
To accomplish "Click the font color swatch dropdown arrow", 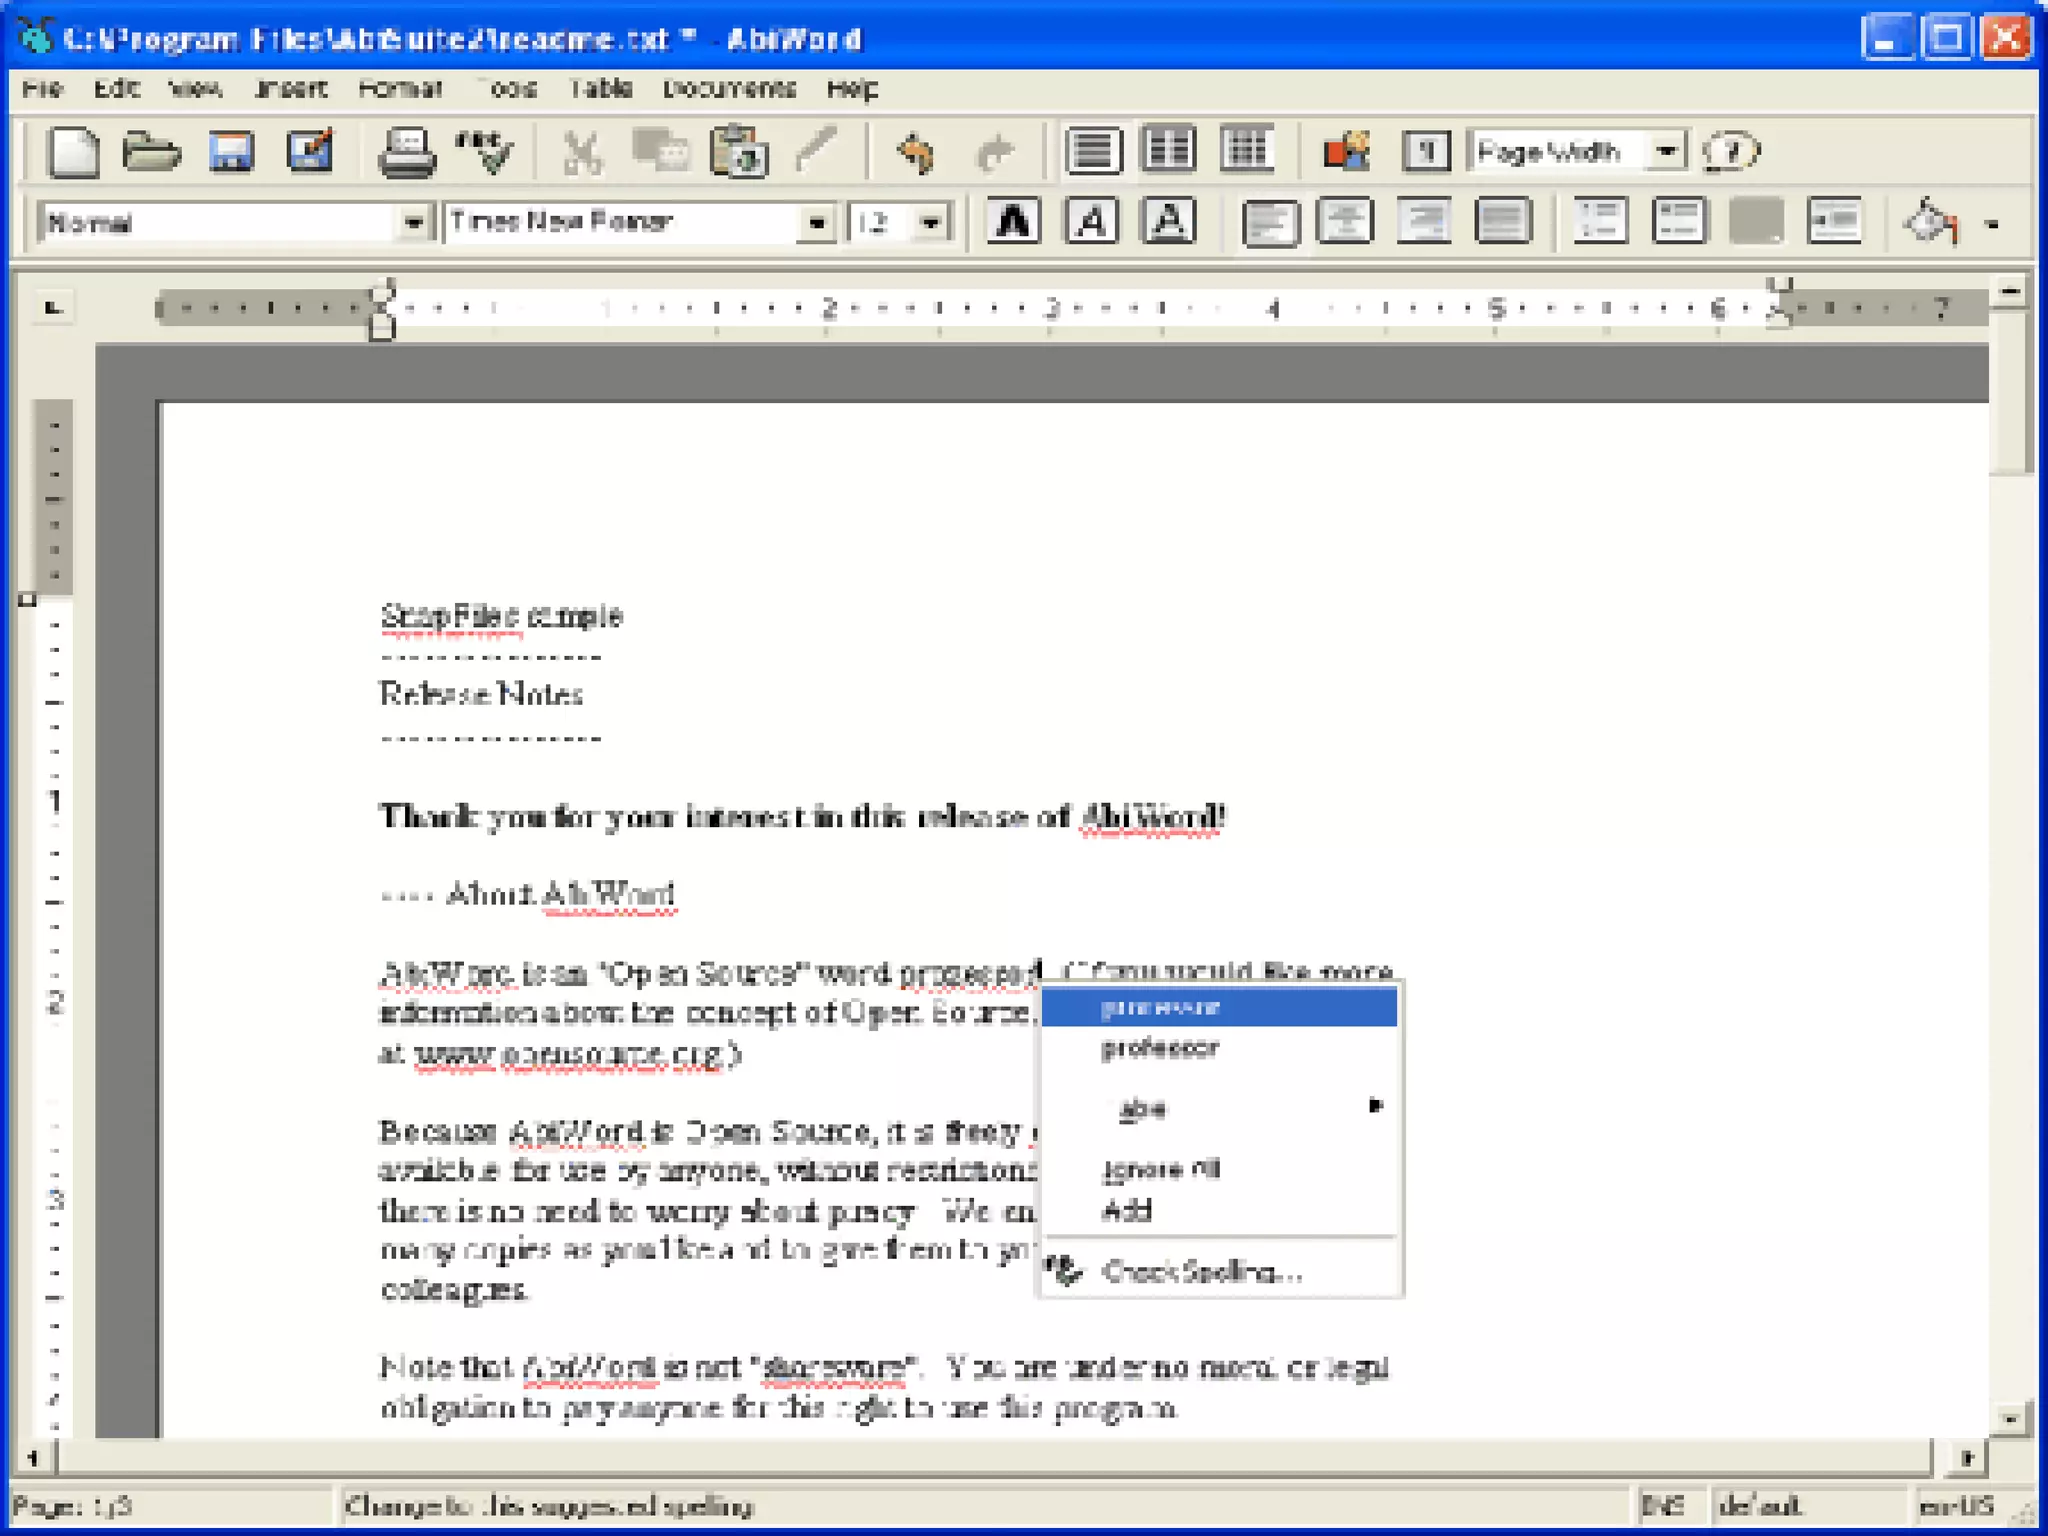I will (x=1992, y=224).
